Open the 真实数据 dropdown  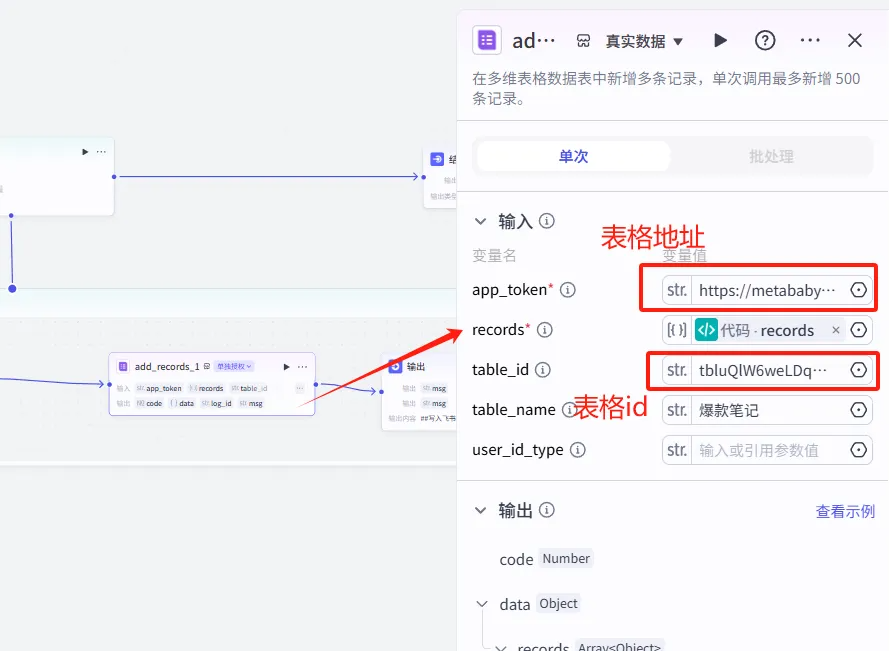(644, 41)
